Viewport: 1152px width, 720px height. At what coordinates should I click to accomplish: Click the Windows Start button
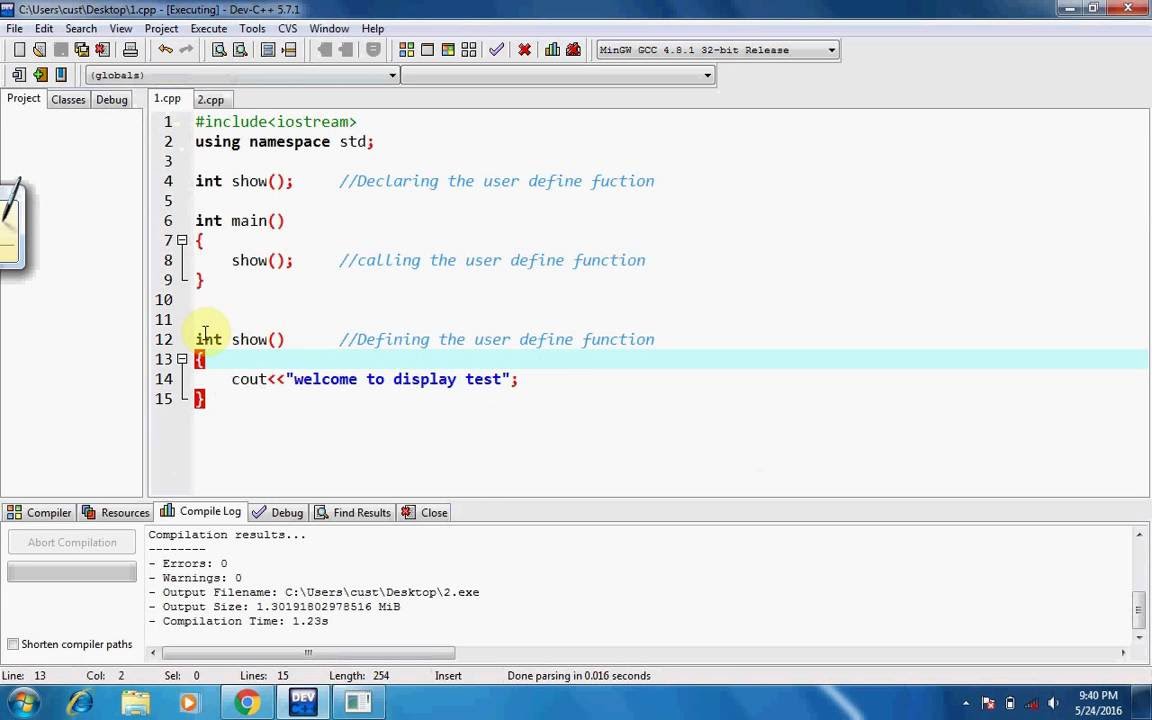coord(23,702)
